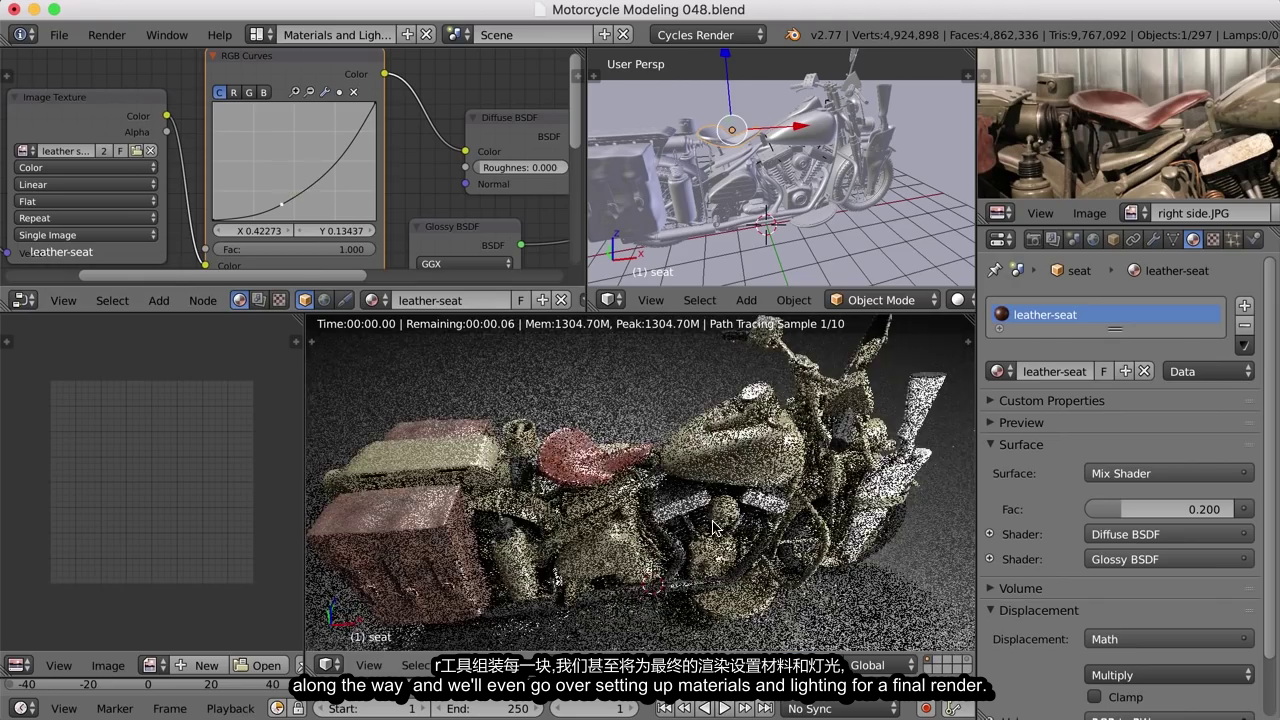Choose World shader nodes globe icon

[324, 300]
